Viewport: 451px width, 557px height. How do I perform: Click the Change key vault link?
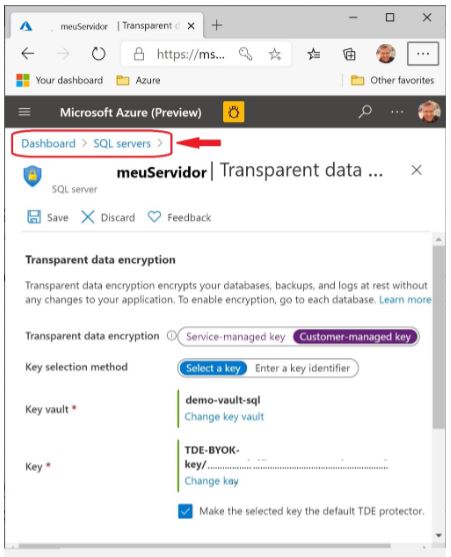pyautogui.click(x=224, y=417)
